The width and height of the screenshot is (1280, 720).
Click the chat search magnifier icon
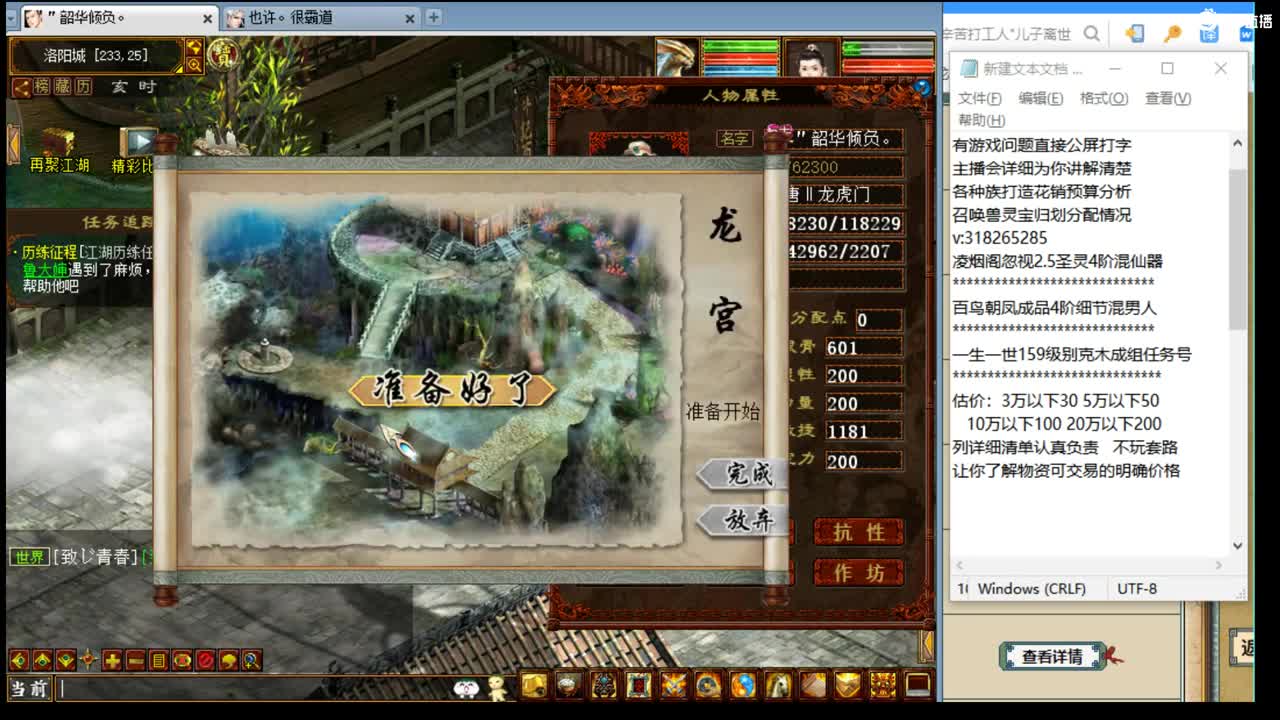pos(252,660)
